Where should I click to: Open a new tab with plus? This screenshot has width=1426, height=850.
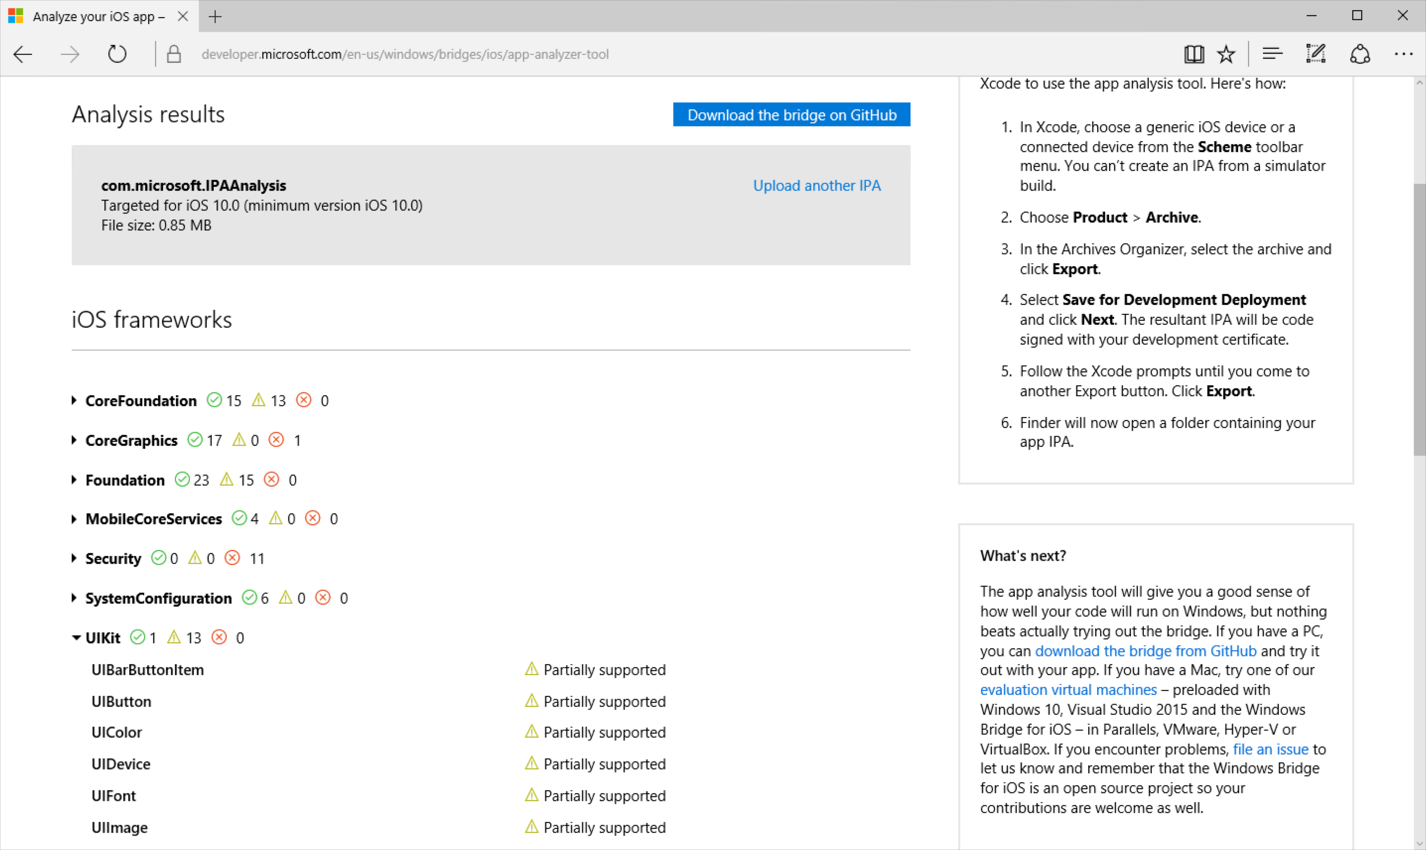coord(215,17)
